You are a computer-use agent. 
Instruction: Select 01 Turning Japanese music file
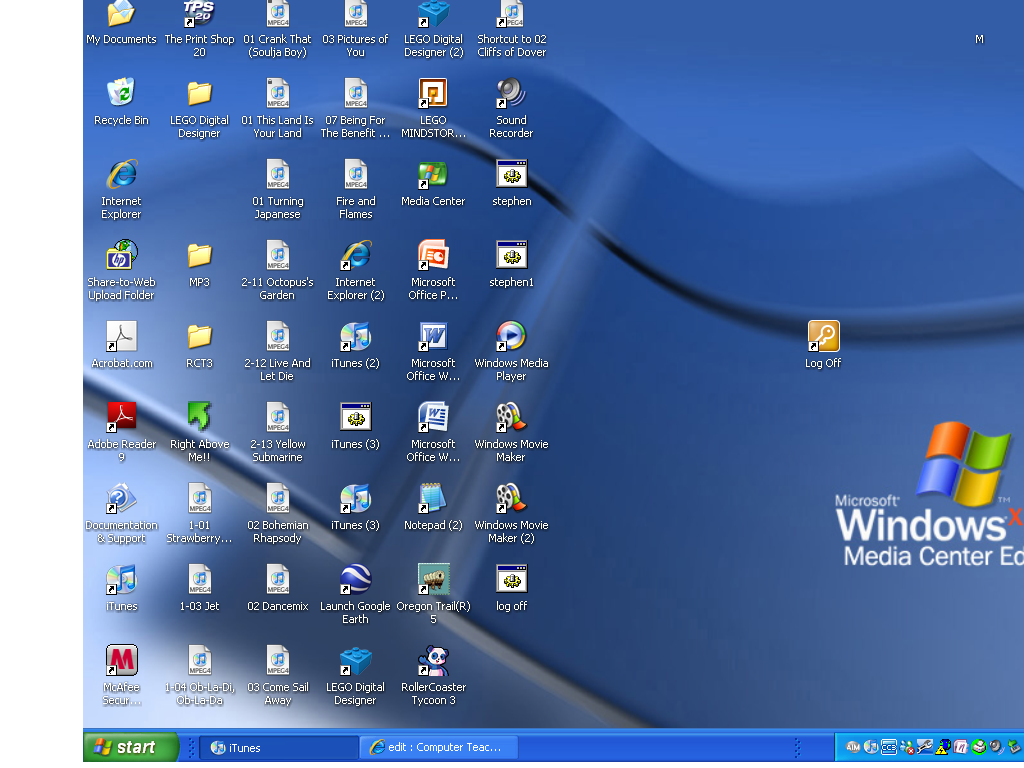coord(278,189)
